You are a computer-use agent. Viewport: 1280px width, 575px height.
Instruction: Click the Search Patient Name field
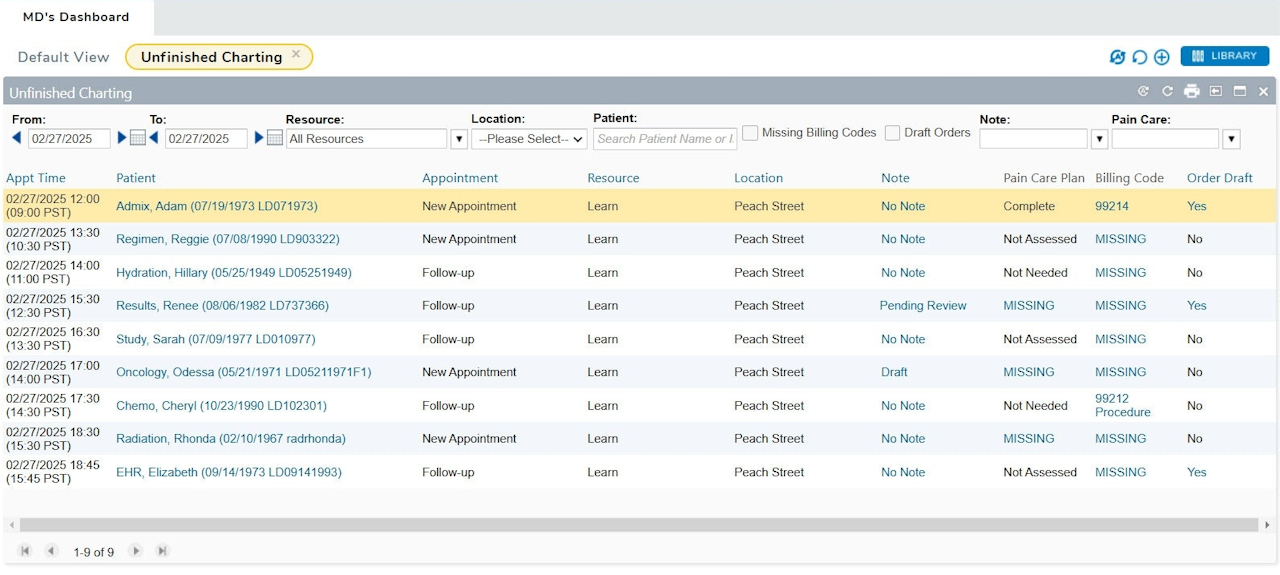coord(665,139)
